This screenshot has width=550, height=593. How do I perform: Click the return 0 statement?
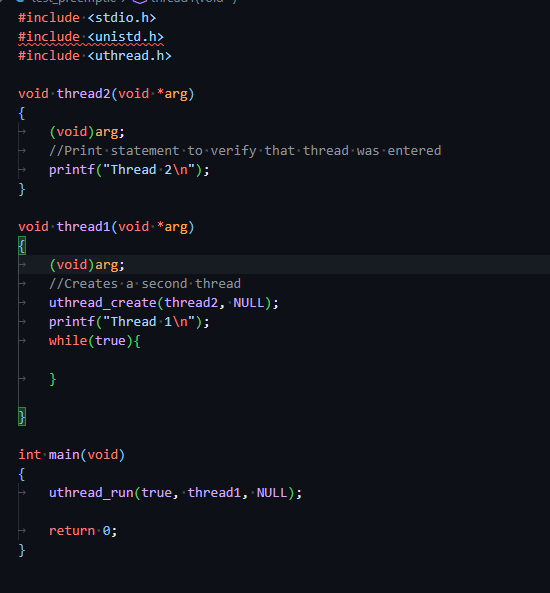83,531
